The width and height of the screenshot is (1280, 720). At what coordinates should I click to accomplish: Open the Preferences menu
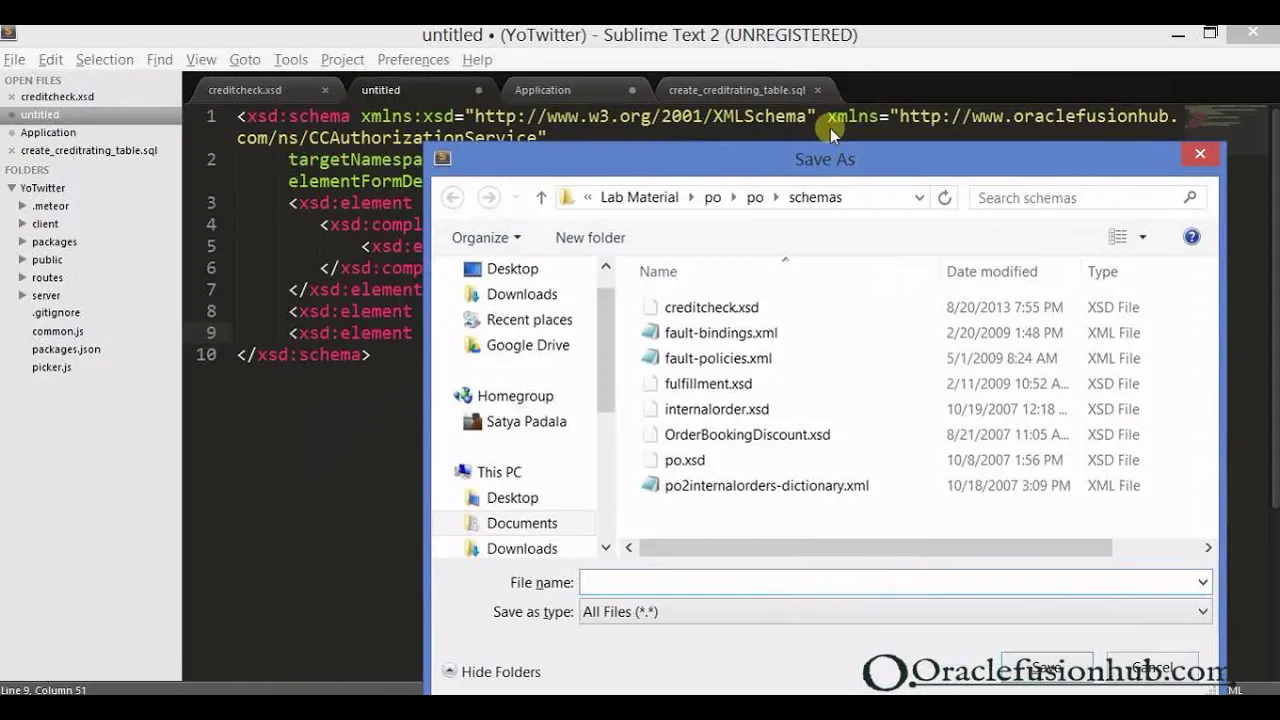pos(413,60)
